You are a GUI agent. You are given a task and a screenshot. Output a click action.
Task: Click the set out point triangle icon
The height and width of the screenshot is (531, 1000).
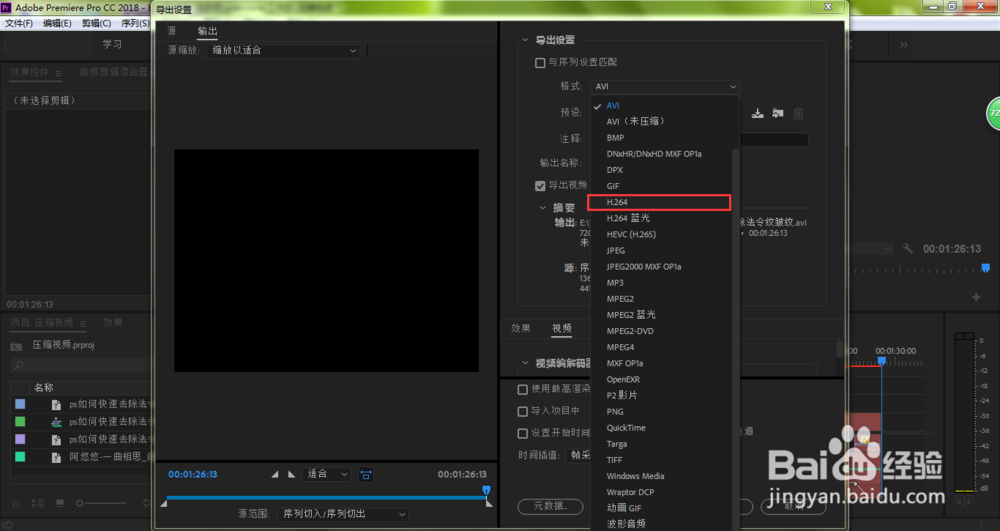[x=291, y=474]
